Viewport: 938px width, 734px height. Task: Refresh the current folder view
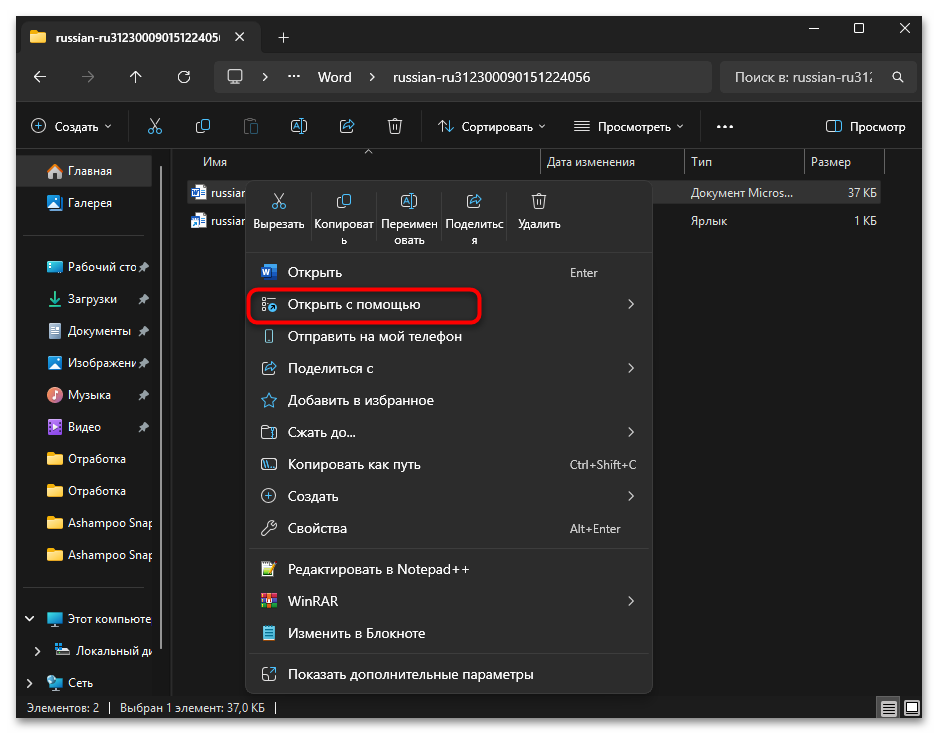coord(183,77)
